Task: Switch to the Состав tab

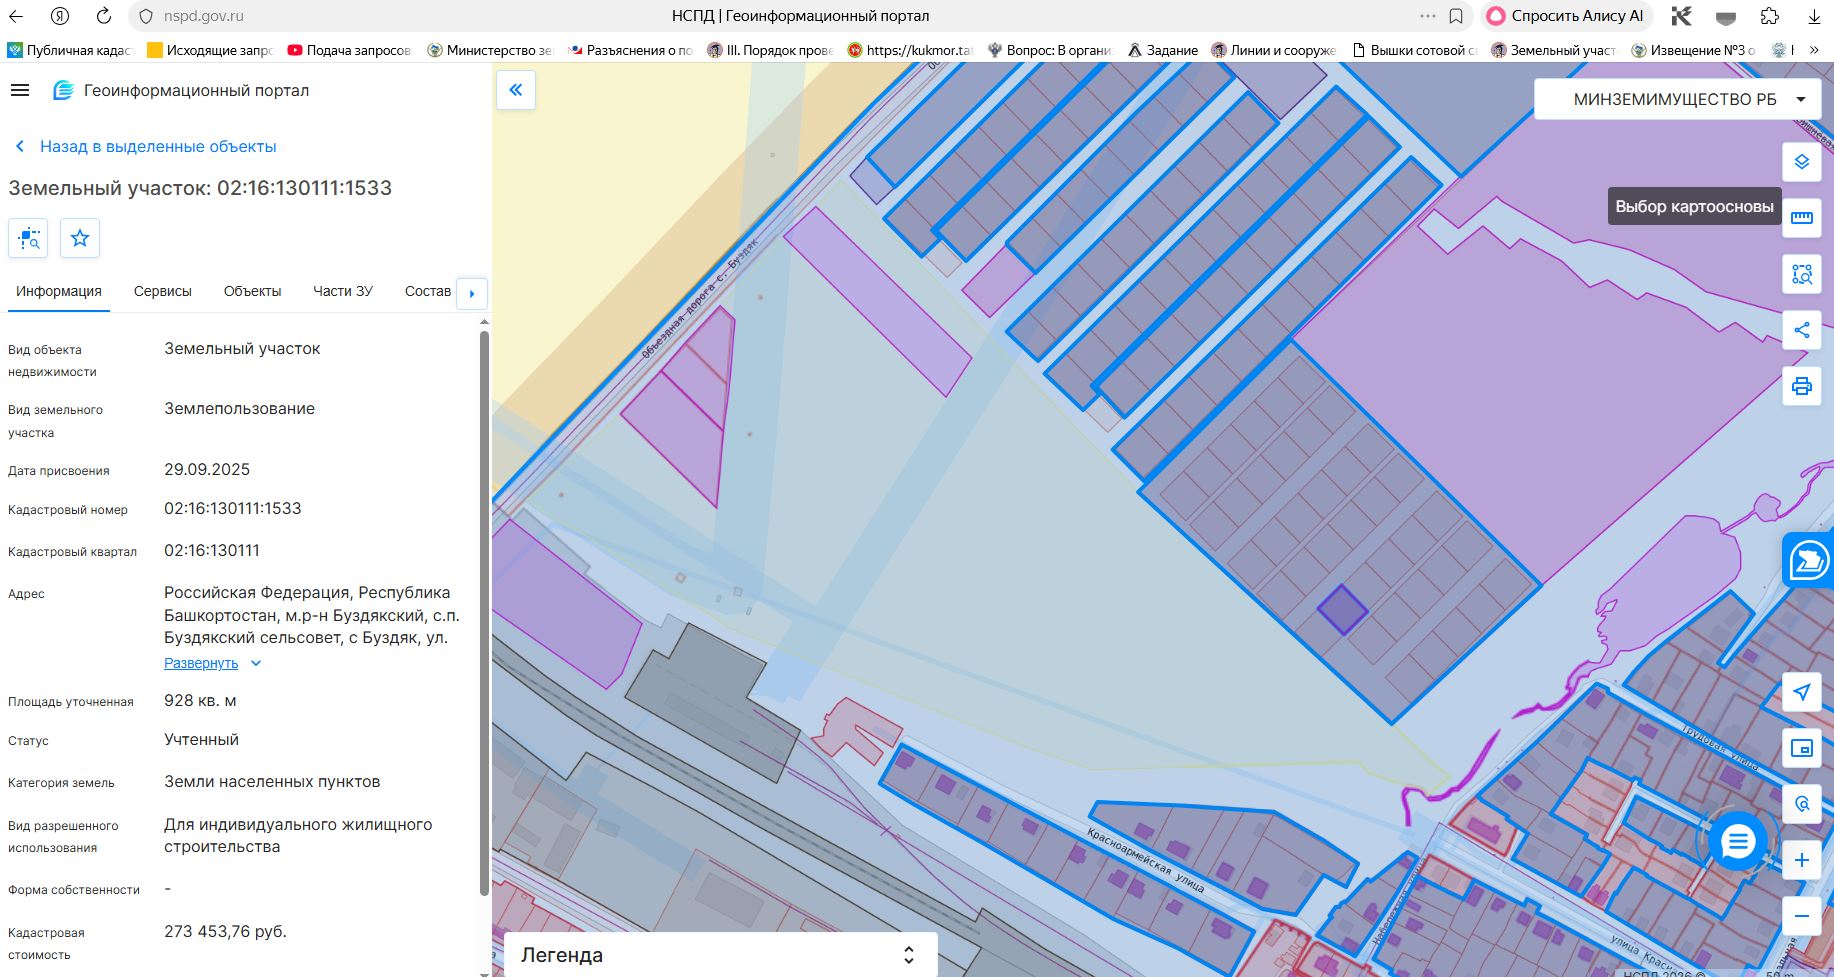Action: pos(428,291)
